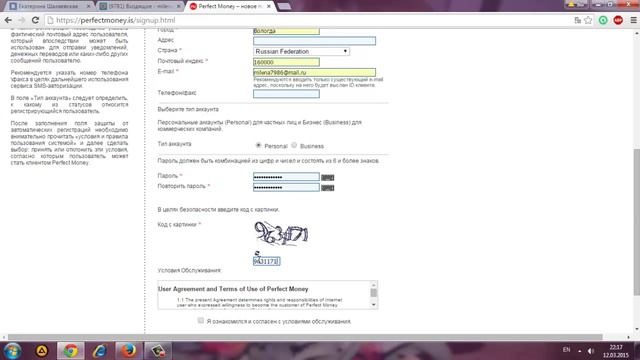Click the E-mail field
Image resolution: width=640 pixels, height=360 pixels.
point(314,72)
